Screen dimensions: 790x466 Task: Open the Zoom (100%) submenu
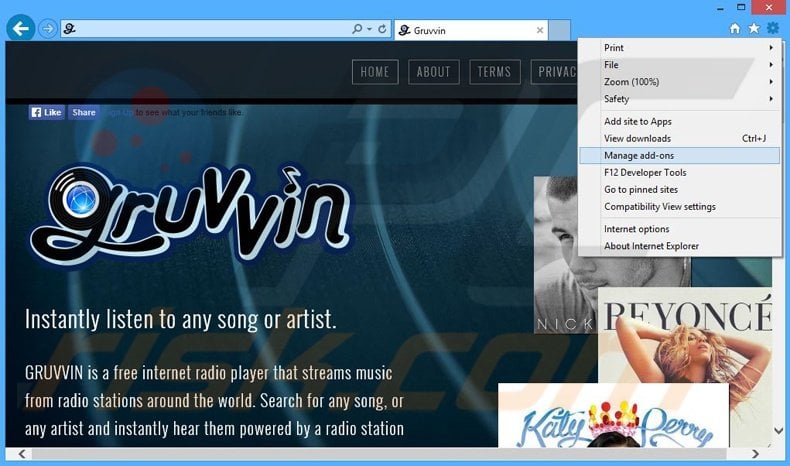point(679,82)
